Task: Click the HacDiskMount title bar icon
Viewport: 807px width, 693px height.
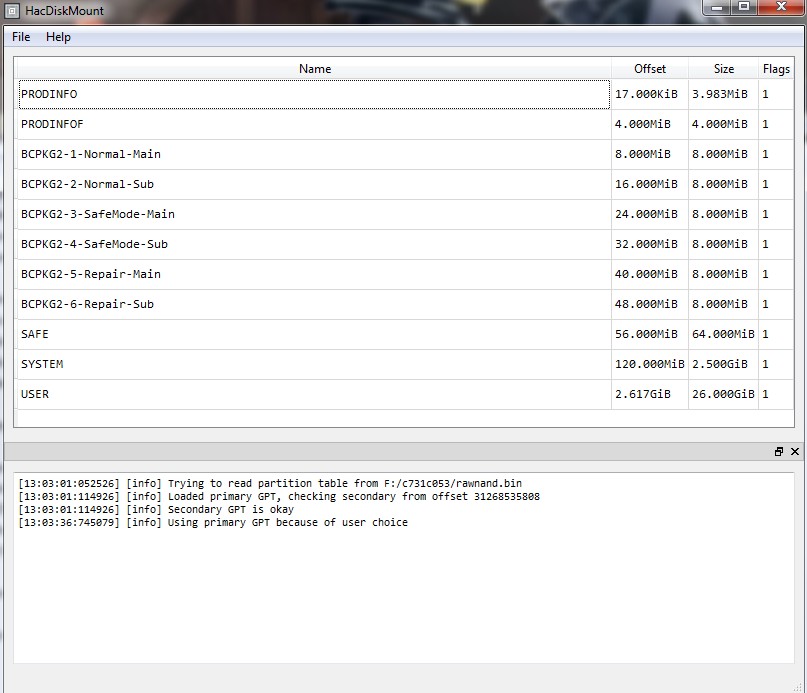Action: pyautogui.click(x=12, y=11)
